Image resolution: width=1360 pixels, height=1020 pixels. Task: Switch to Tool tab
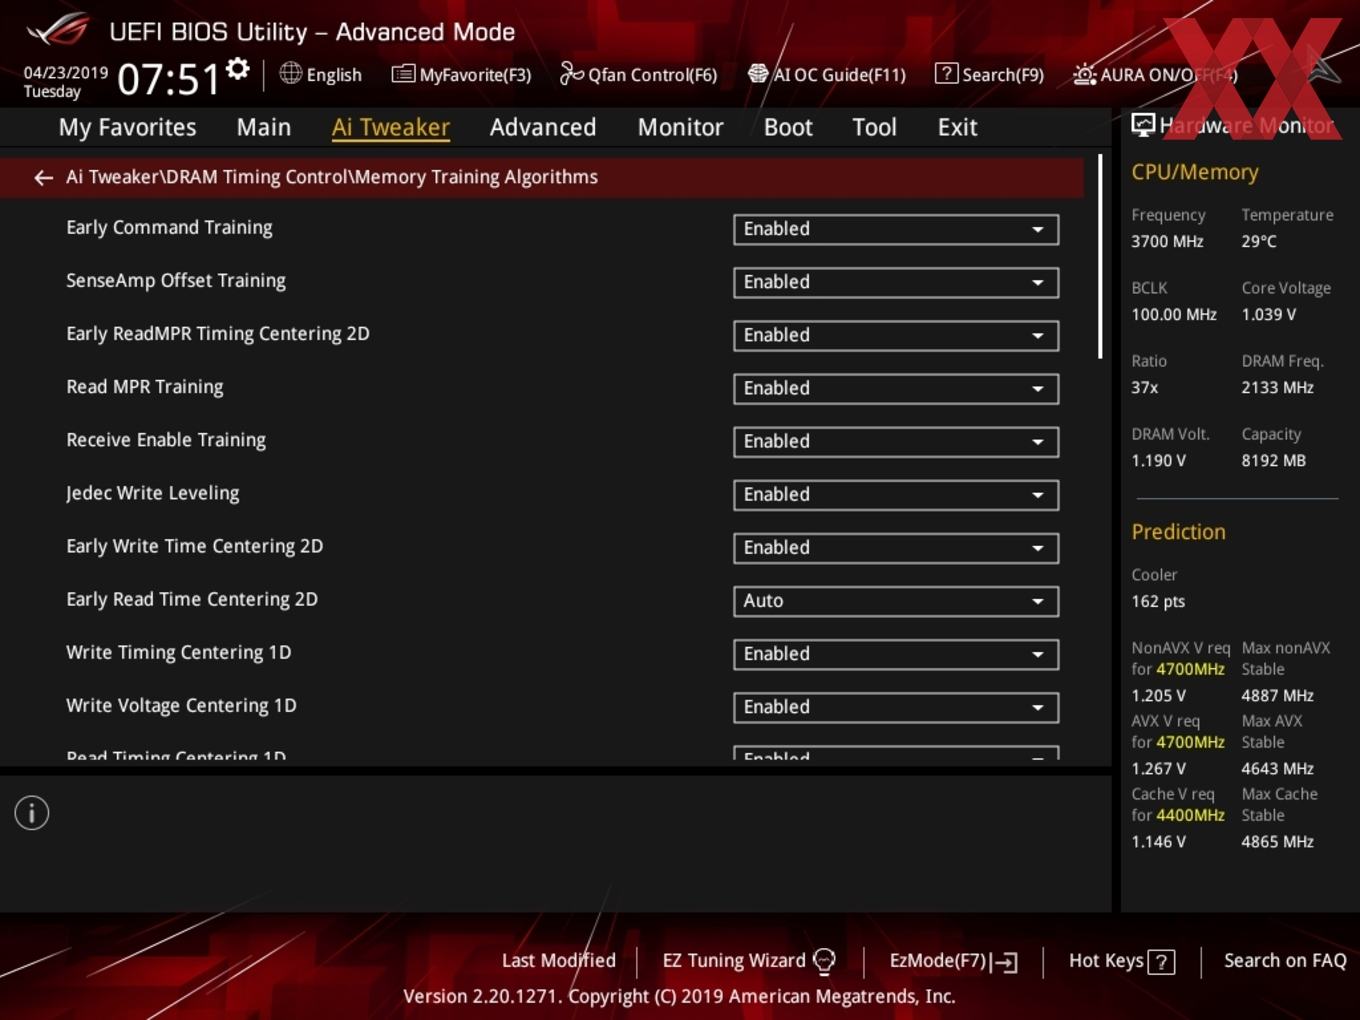[874, 127]
